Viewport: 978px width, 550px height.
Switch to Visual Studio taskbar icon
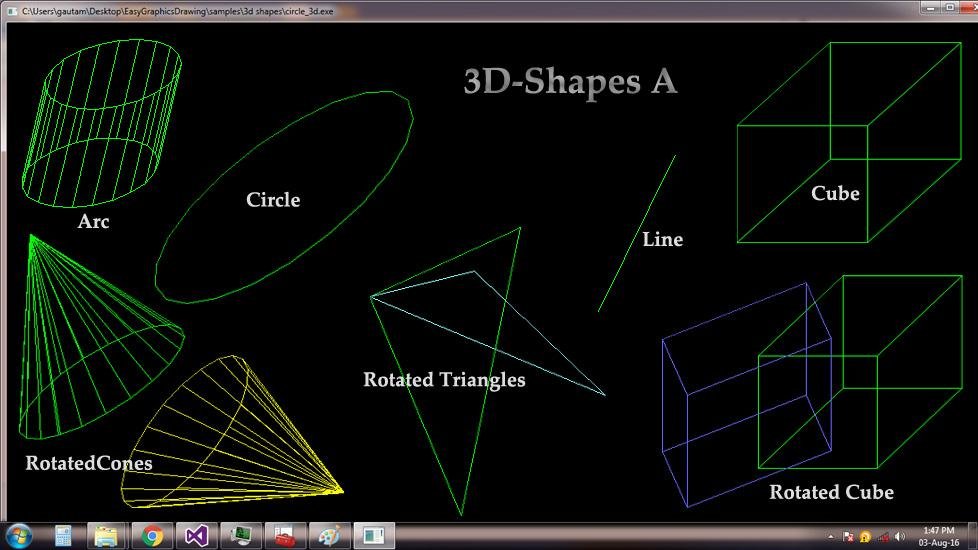point(196,536)
